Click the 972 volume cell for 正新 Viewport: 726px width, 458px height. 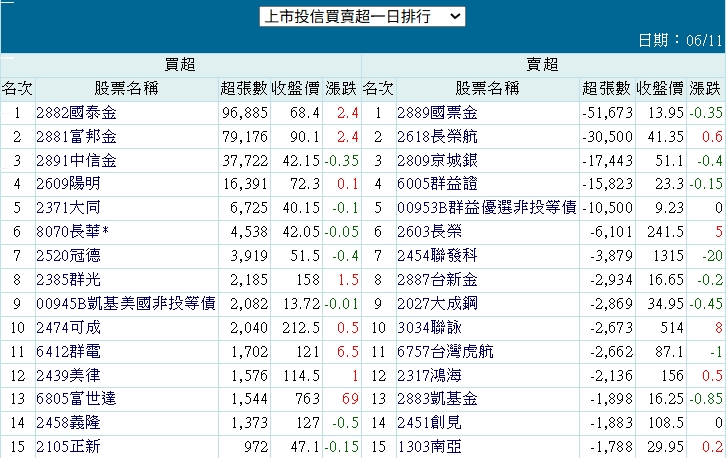click(256, 447)
